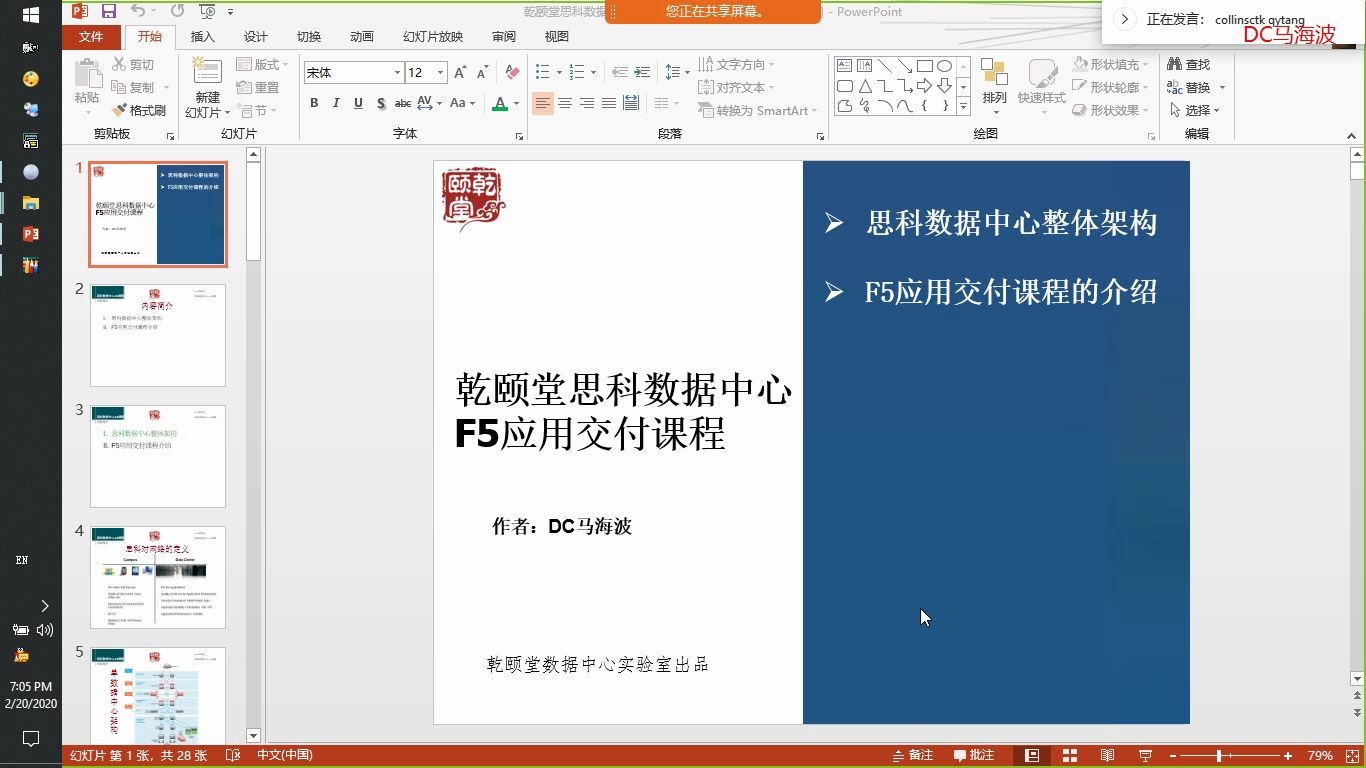Switch to the Transitions (切换) tab
The image size is (1366, 768).
pos(309,37)
